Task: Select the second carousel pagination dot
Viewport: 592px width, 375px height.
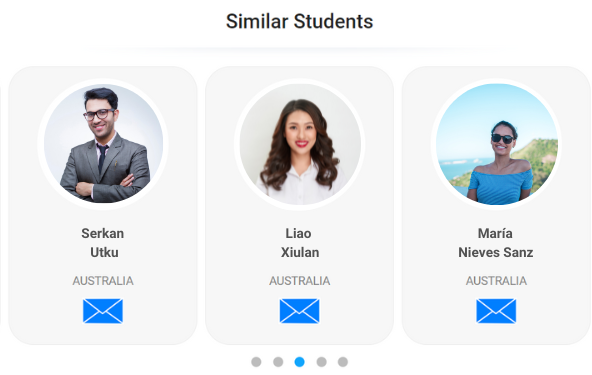Action: coord(278,362)
